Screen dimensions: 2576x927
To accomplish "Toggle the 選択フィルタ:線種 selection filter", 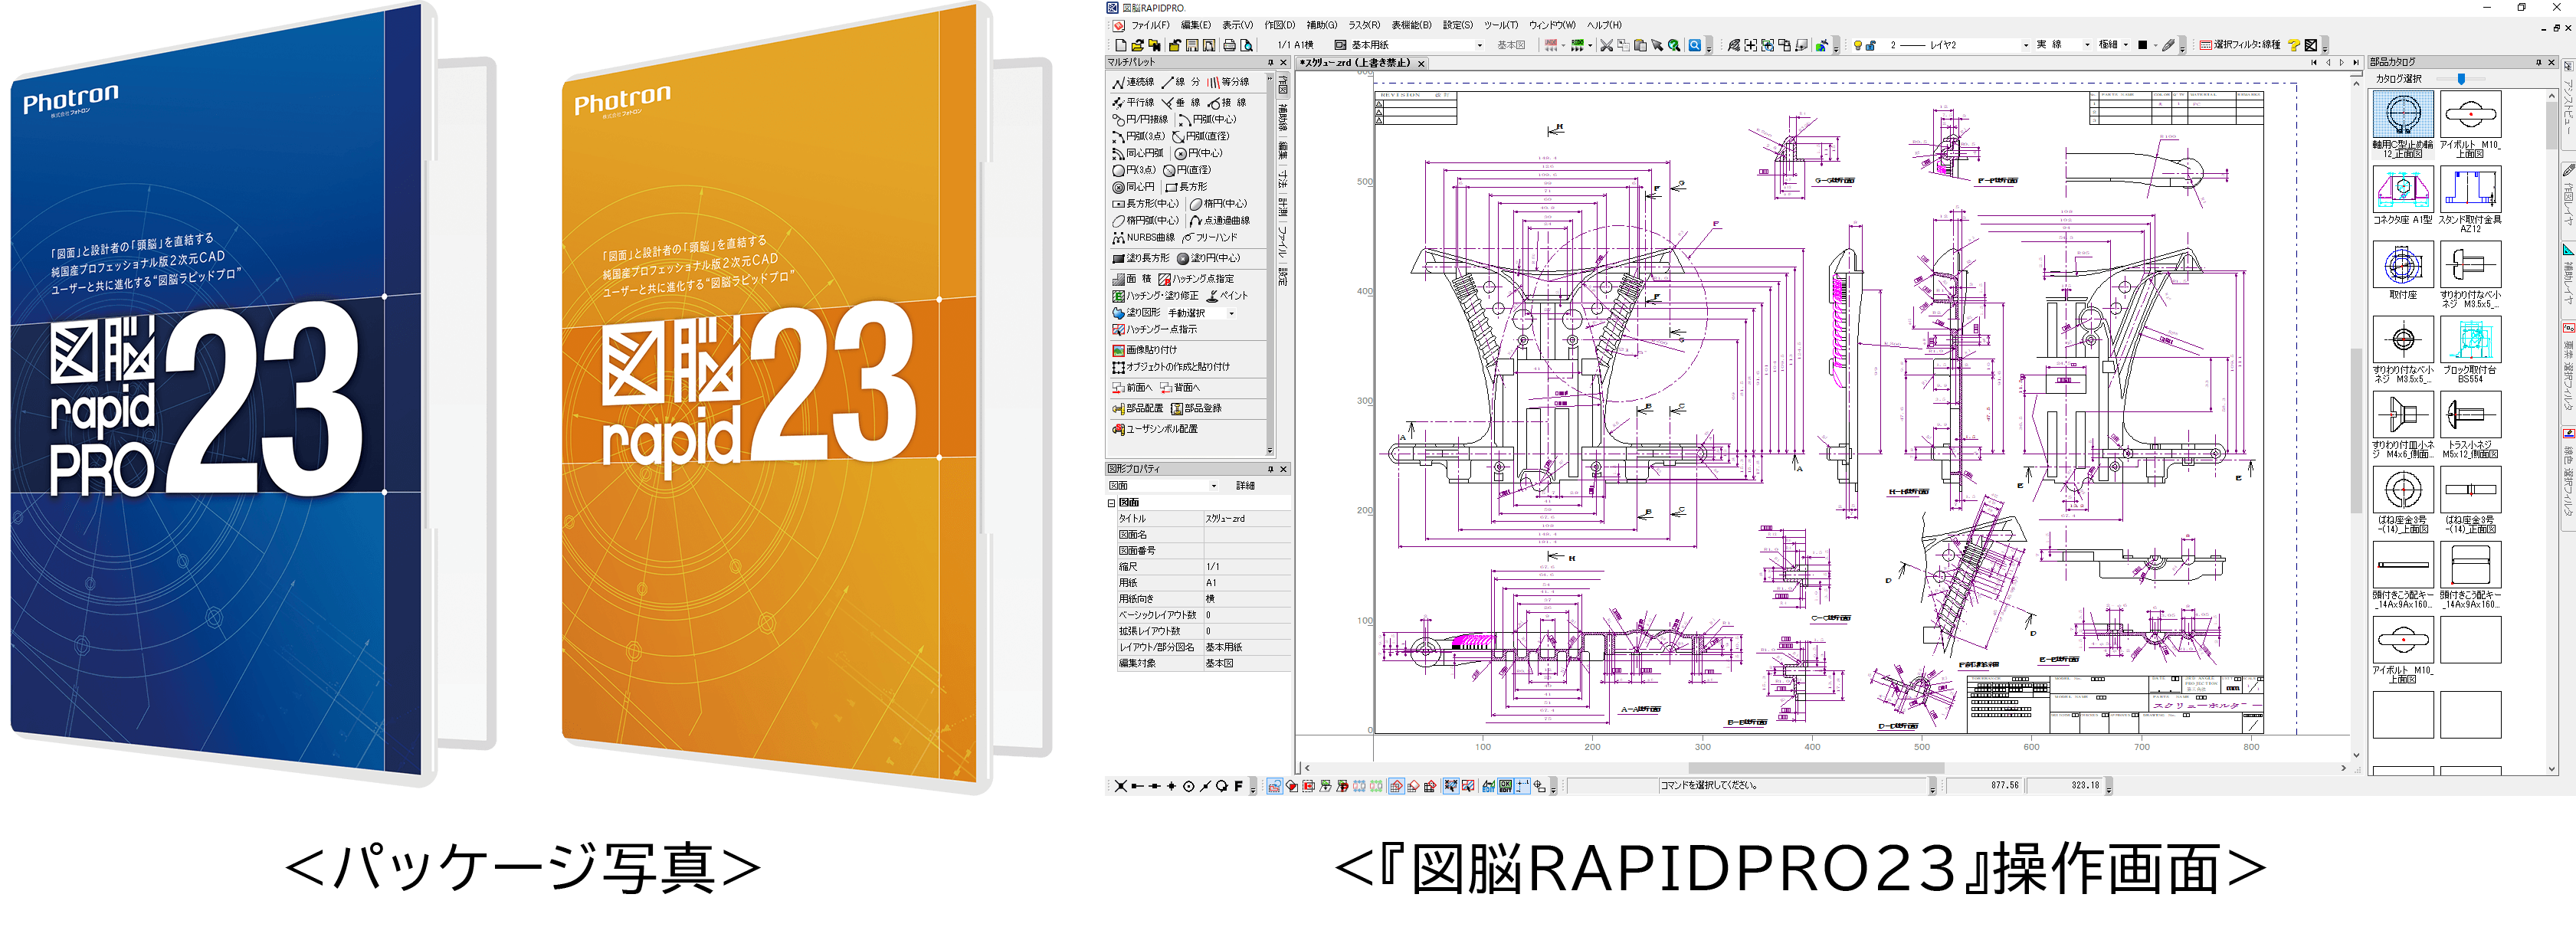I will click(2239, 45).
